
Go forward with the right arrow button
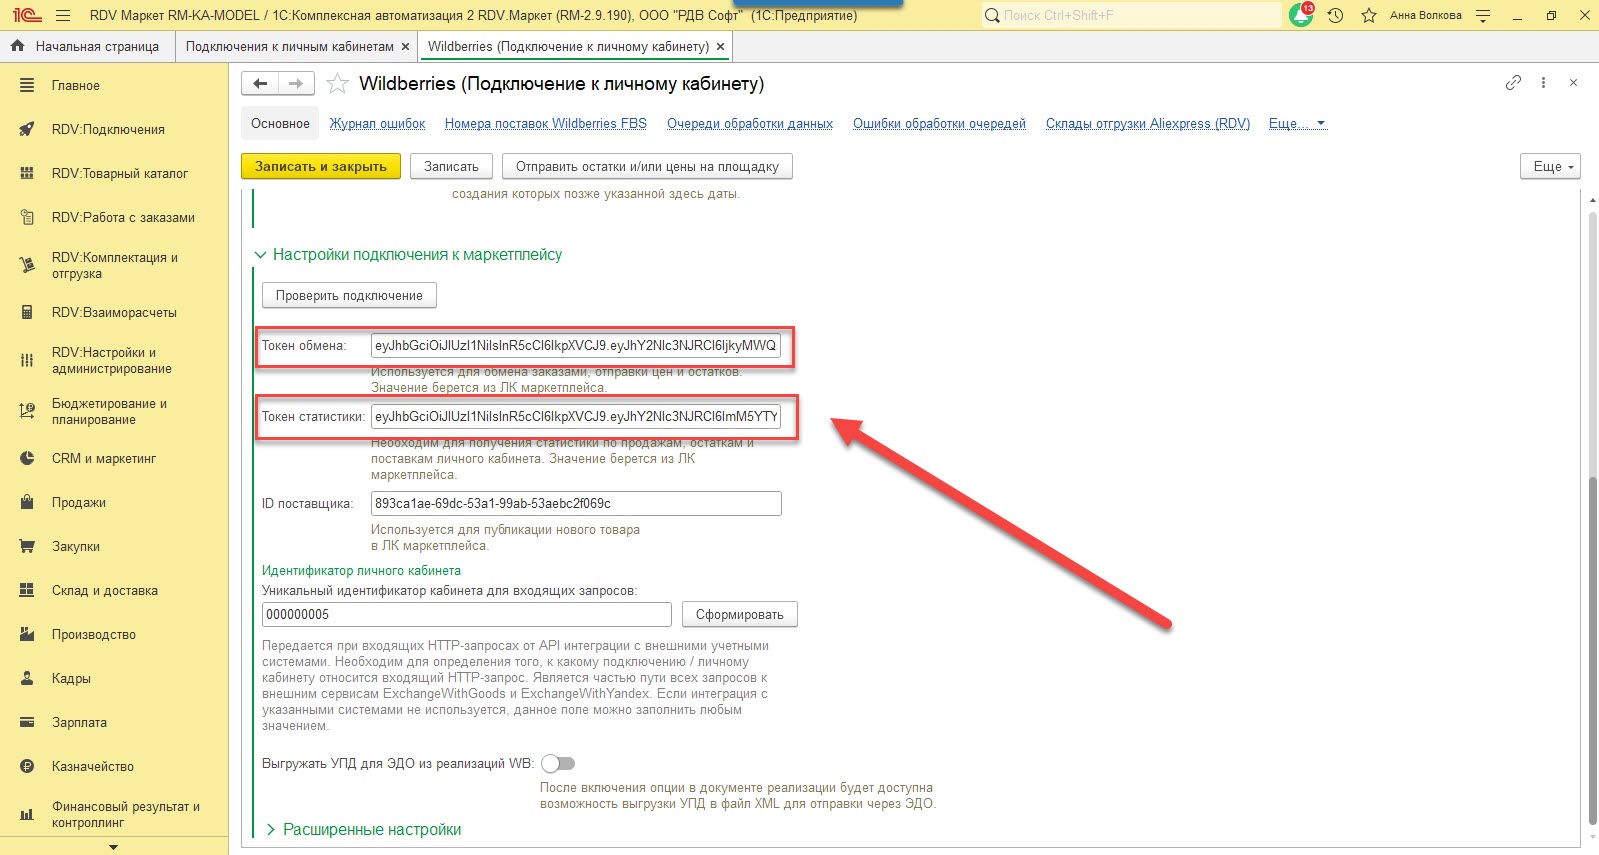pos(296,84)
